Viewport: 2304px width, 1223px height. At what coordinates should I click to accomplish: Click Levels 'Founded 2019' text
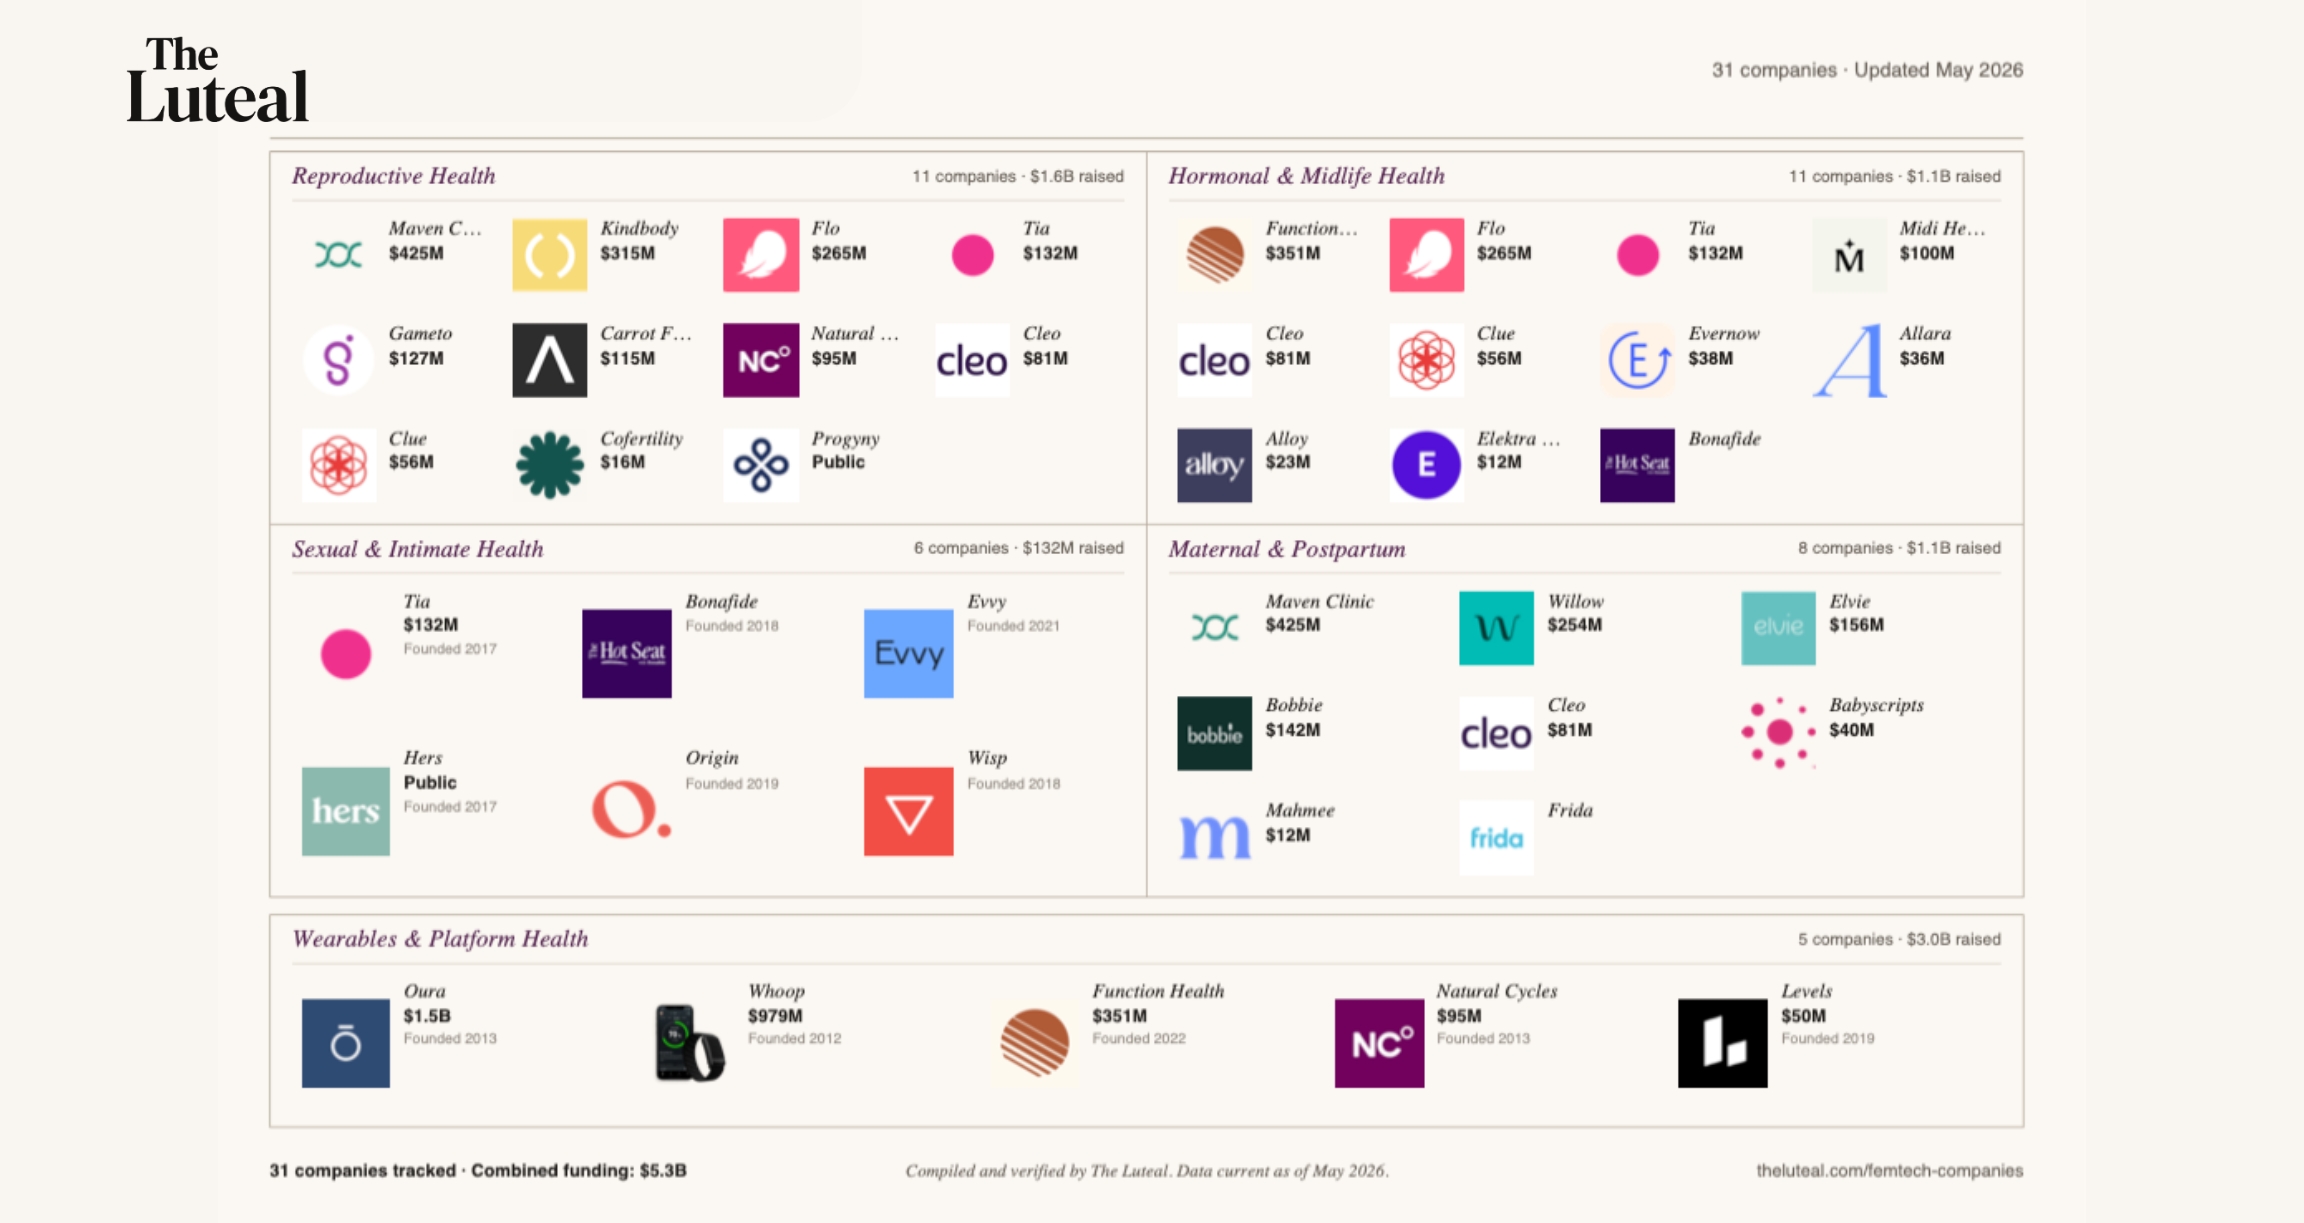(1827, 1039)
